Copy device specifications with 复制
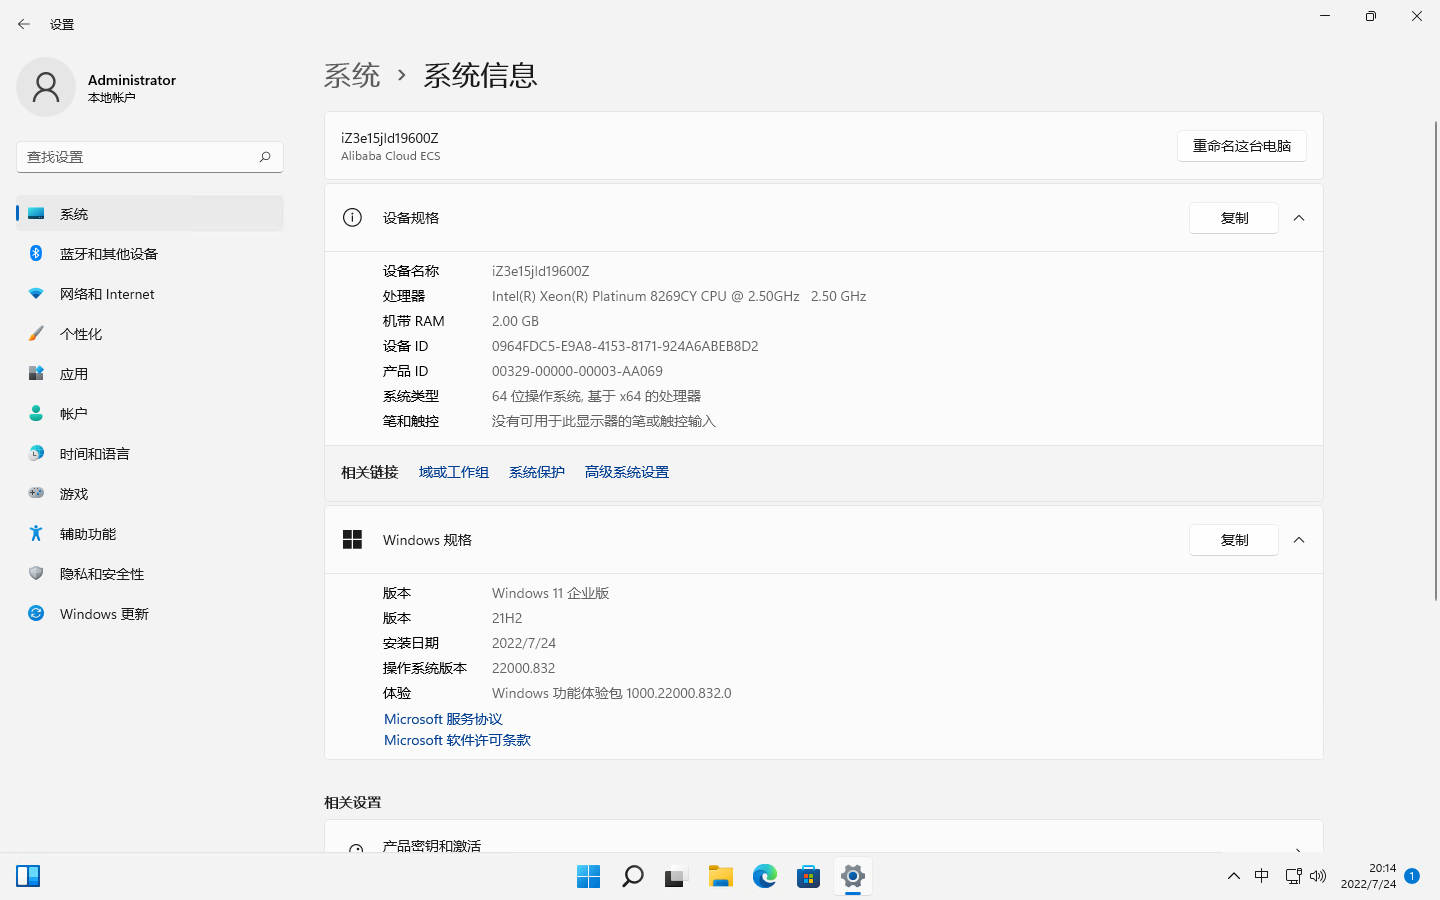Viewport: 1440px width, 900px height. point(1234,218)
